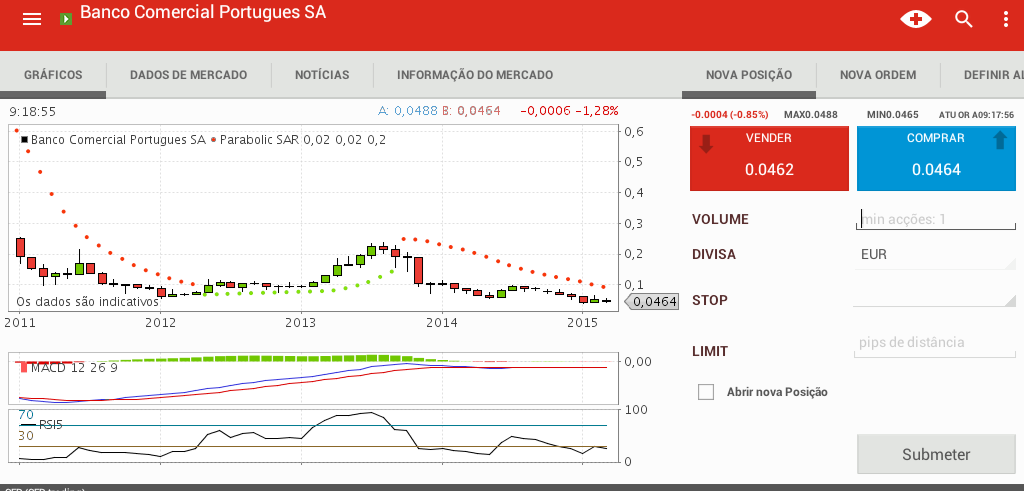Switch to the Dados de Mercado tab
Image resolution: width=1024 pixels, height=491 pixels.
188,75
